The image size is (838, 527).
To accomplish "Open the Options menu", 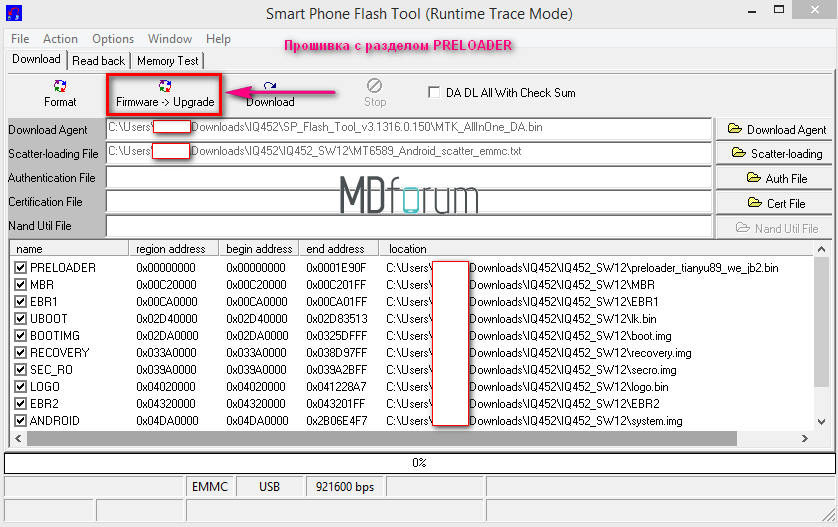I will [113, 39].
